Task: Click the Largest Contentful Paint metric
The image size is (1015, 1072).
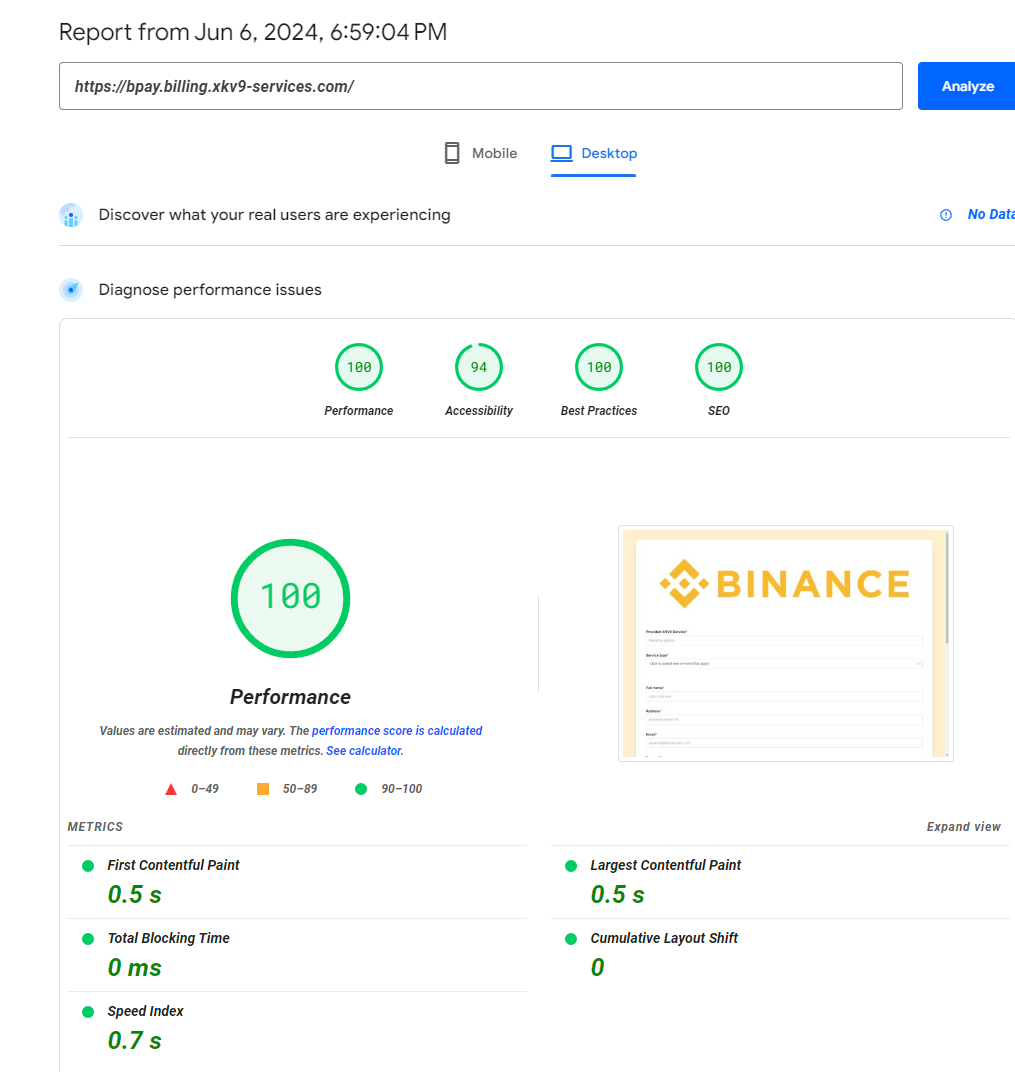Action: click(x=665, y=865)
